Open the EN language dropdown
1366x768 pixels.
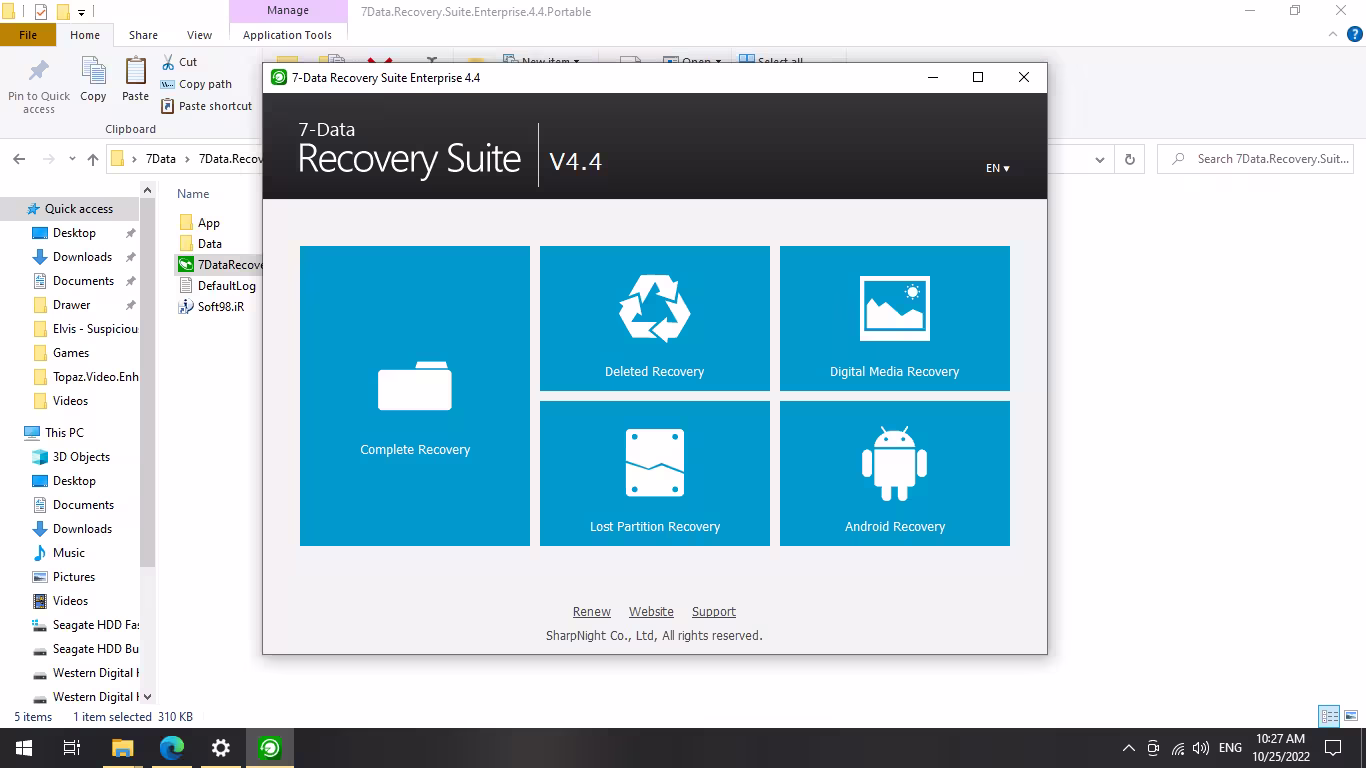tap(997, 168)
